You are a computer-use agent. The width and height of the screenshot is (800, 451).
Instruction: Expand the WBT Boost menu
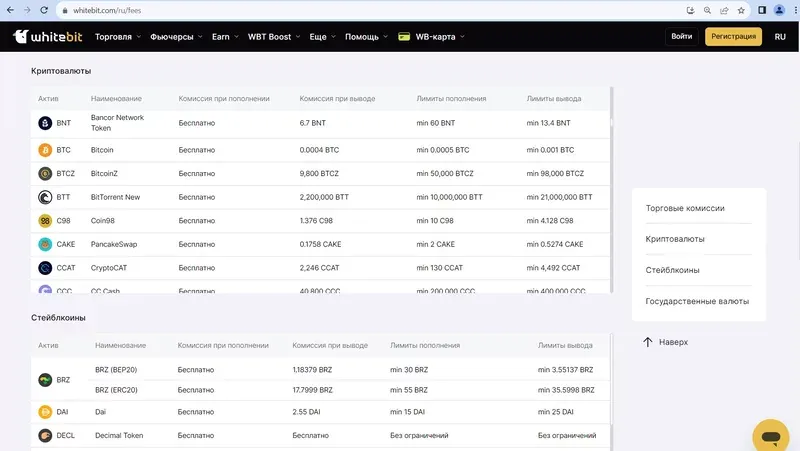274,37
